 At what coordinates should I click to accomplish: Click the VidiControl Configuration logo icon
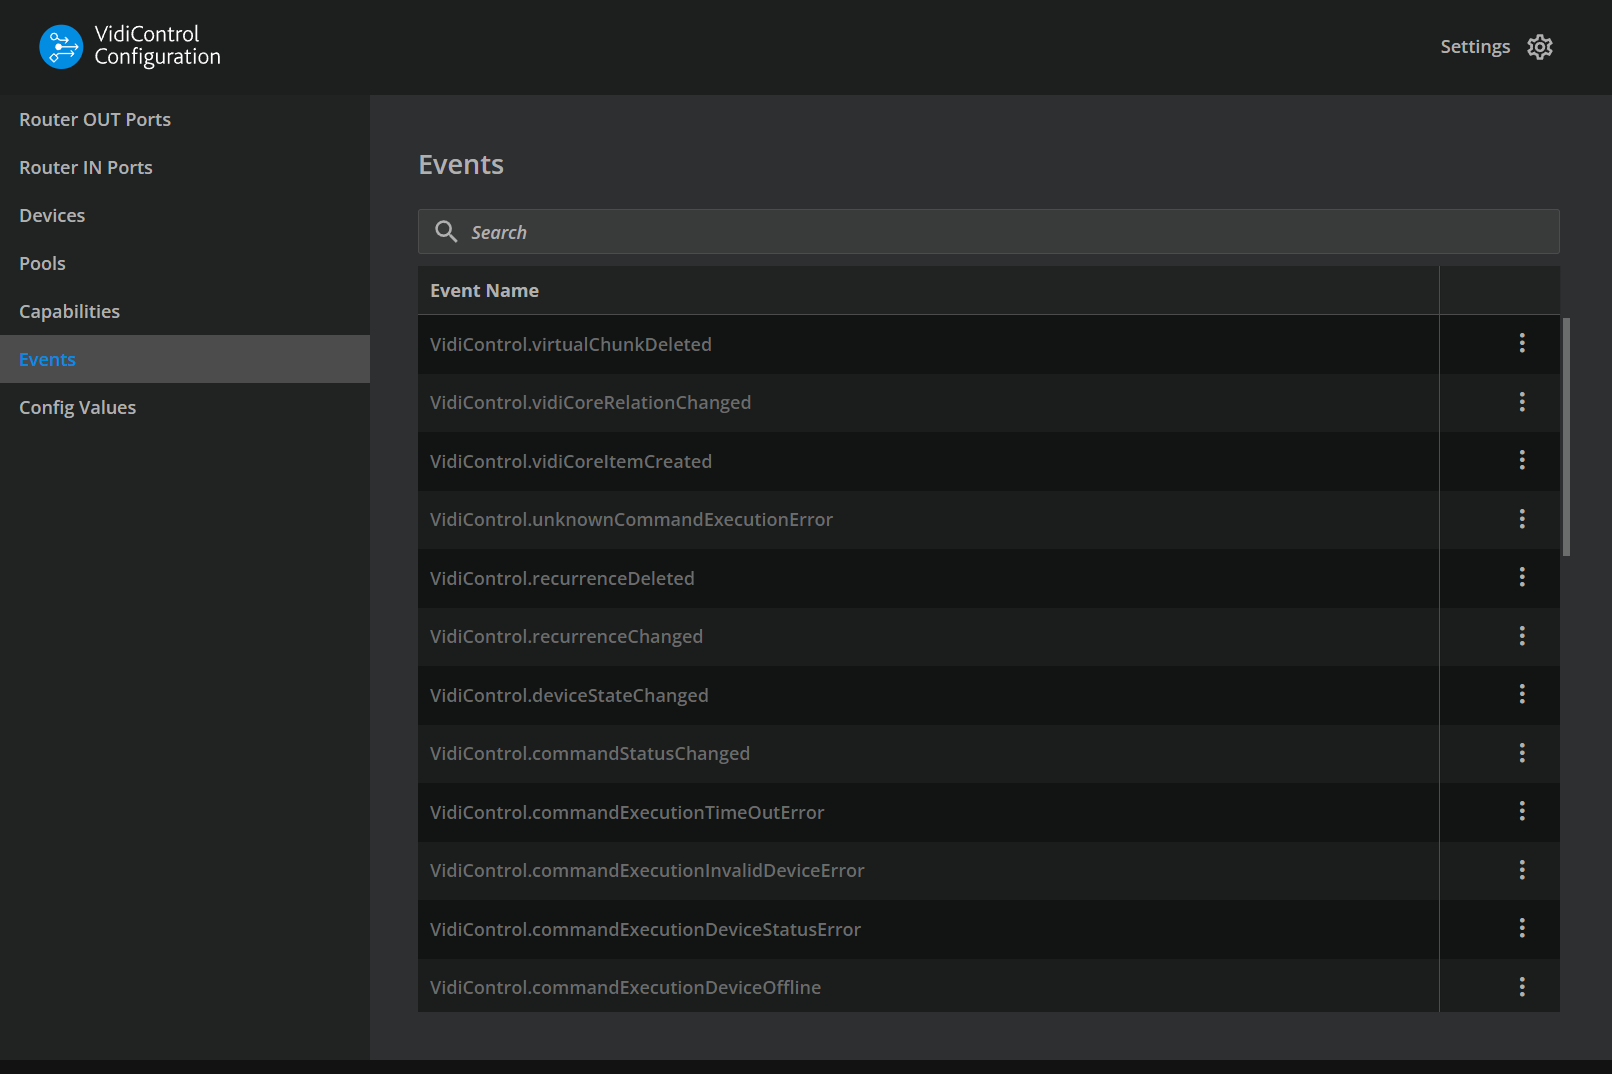pos(61,47)
